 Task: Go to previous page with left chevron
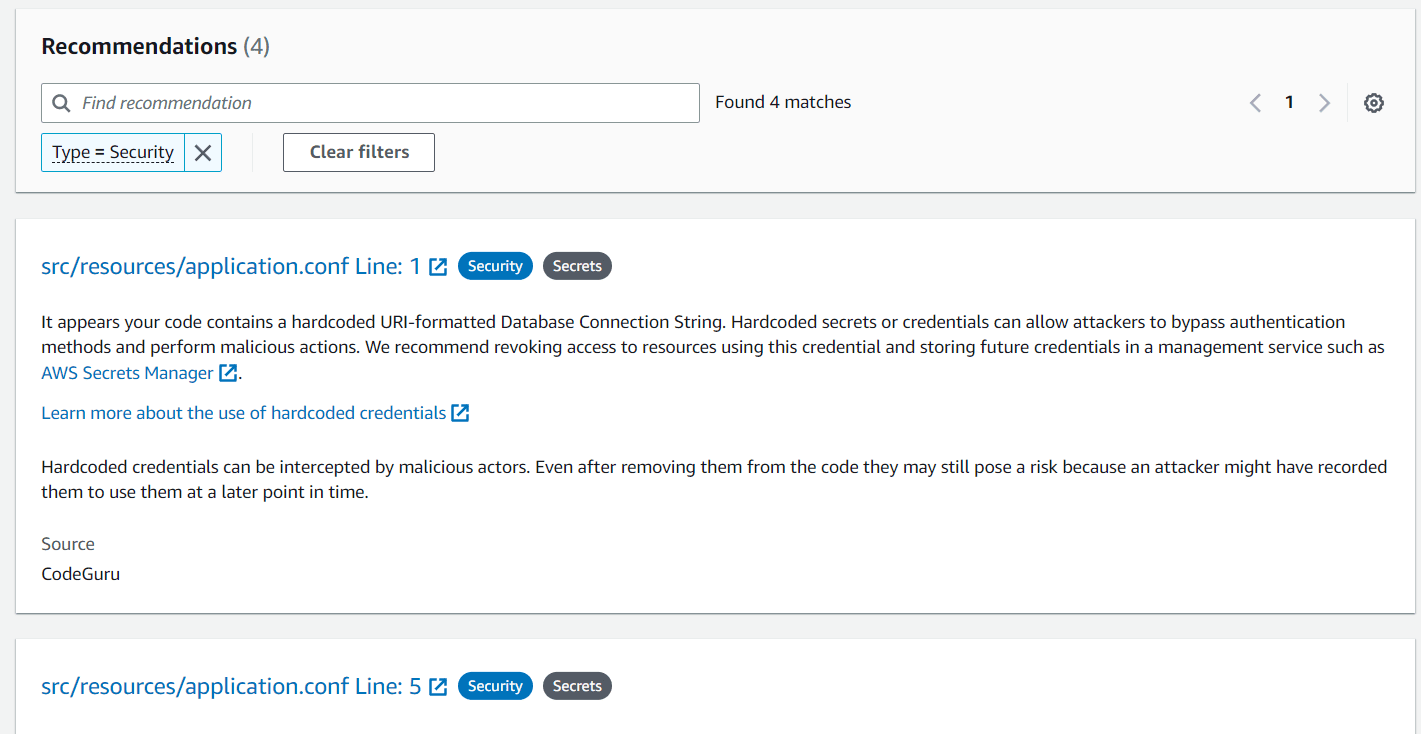(x=1255, y=102)
